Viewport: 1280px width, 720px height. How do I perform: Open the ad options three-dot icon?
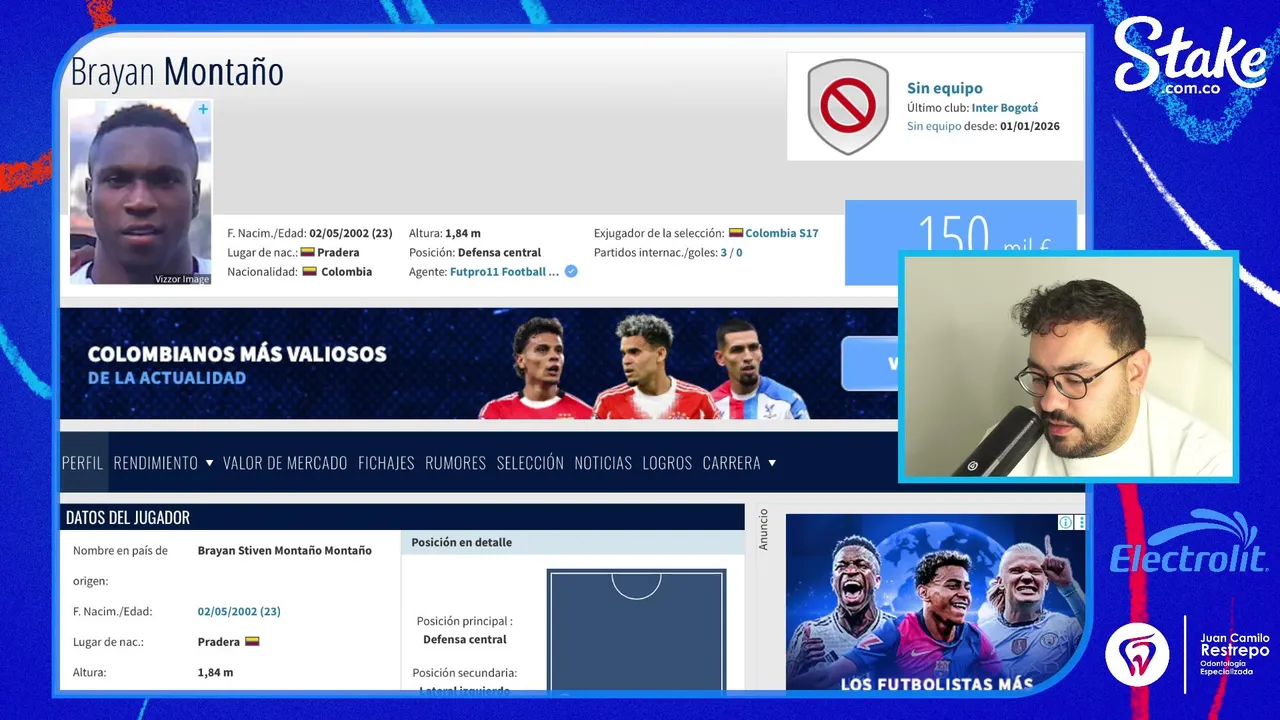[x=1080, y=522]
